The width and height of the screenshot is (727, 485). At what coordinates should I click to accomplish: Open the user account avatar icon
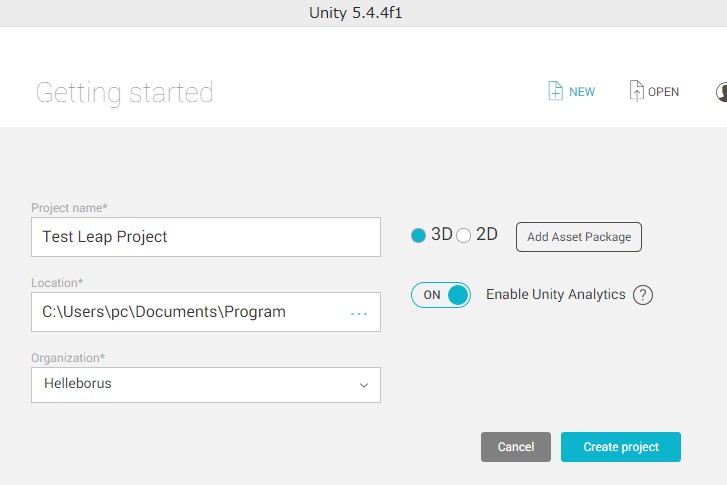point(721,92)
